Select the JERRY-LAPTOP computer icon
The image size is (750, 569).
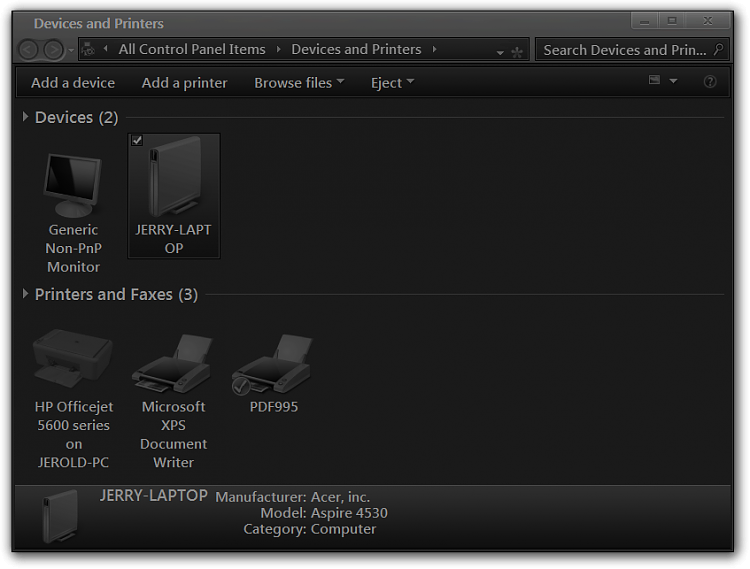(174, 177)
